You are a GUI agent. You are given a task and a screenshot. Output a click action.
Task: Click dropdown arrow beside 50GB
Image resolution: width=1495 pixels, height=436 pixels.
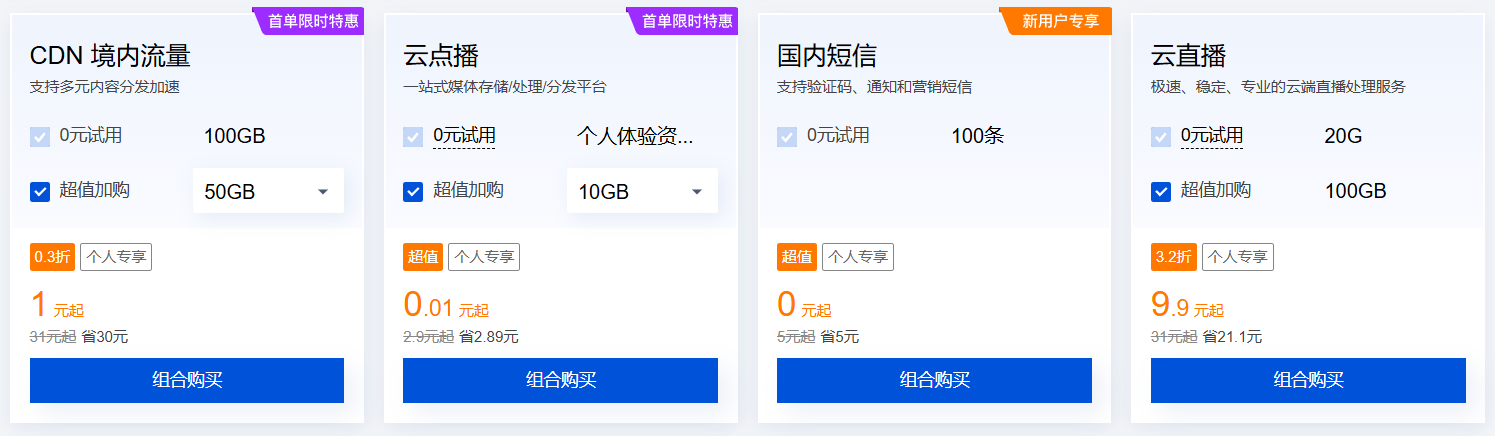(323, 192)
